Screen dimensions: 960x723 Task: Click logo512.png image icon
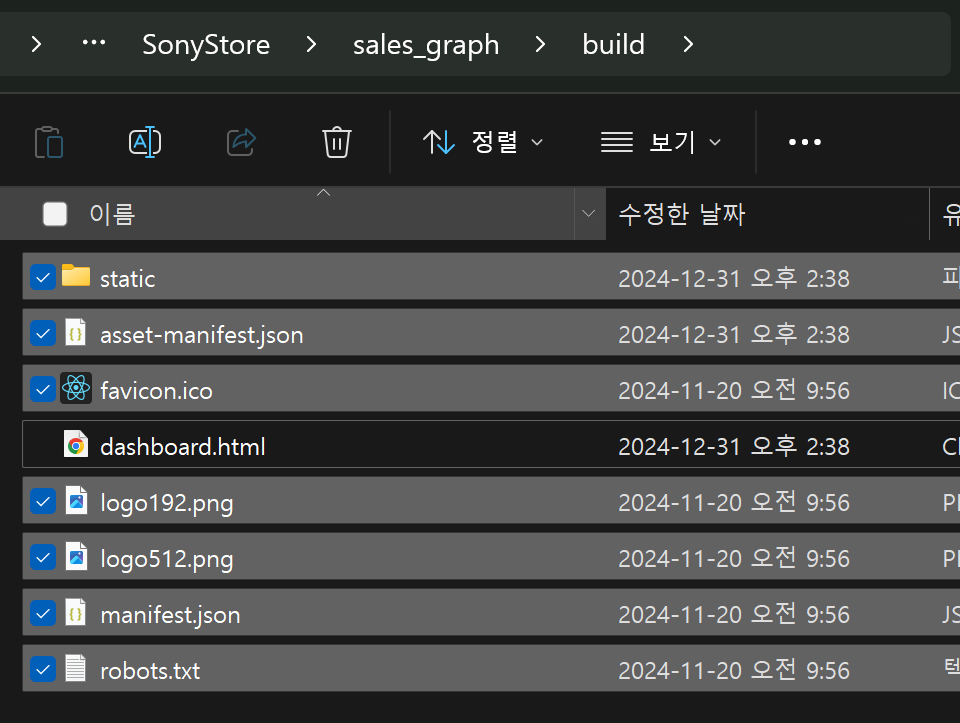point(76,556)
